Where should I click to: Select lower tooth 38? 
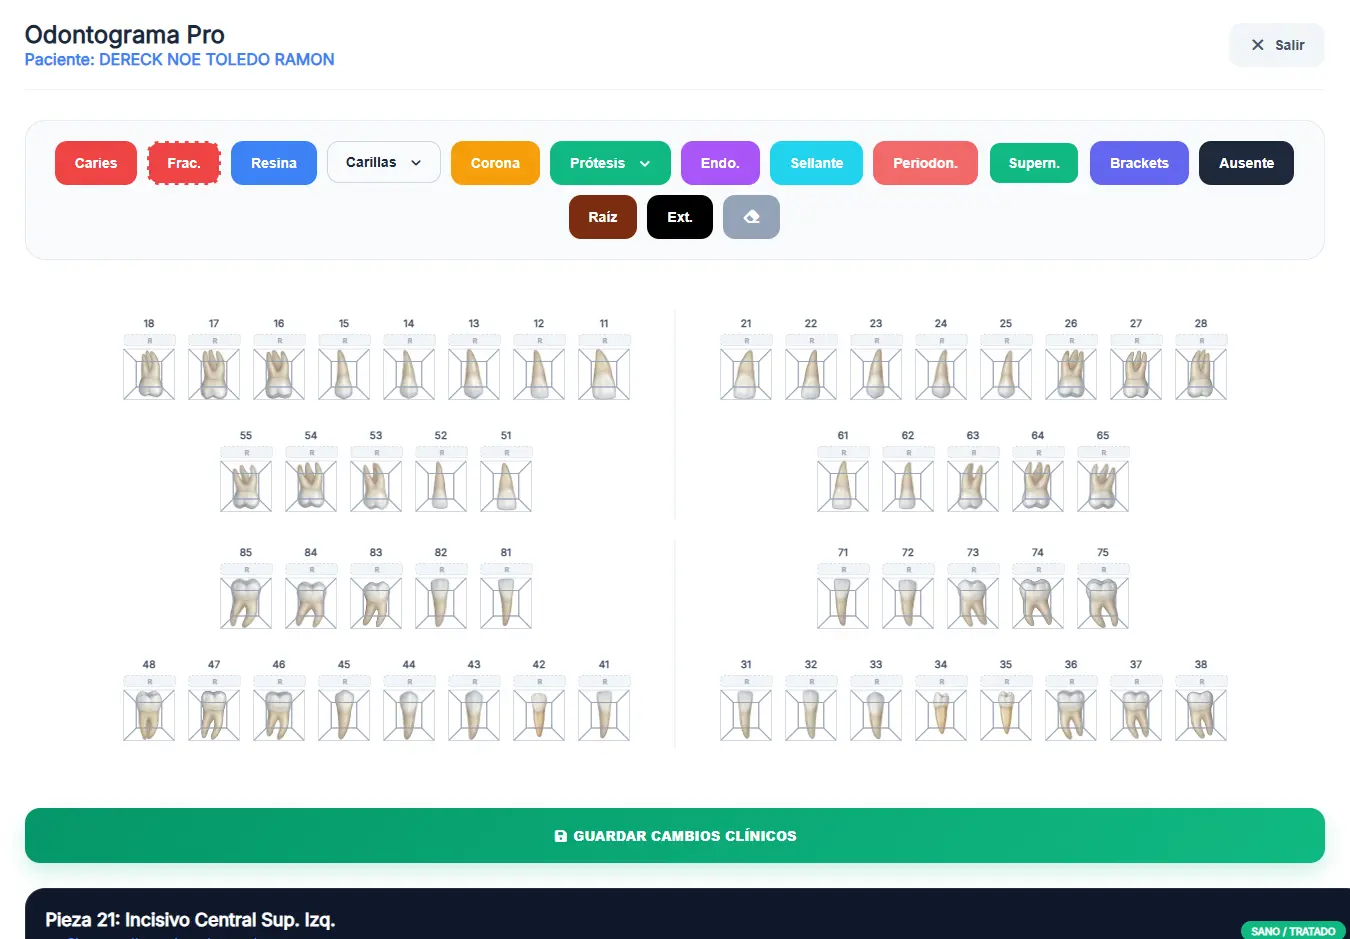pos(1201,715)
